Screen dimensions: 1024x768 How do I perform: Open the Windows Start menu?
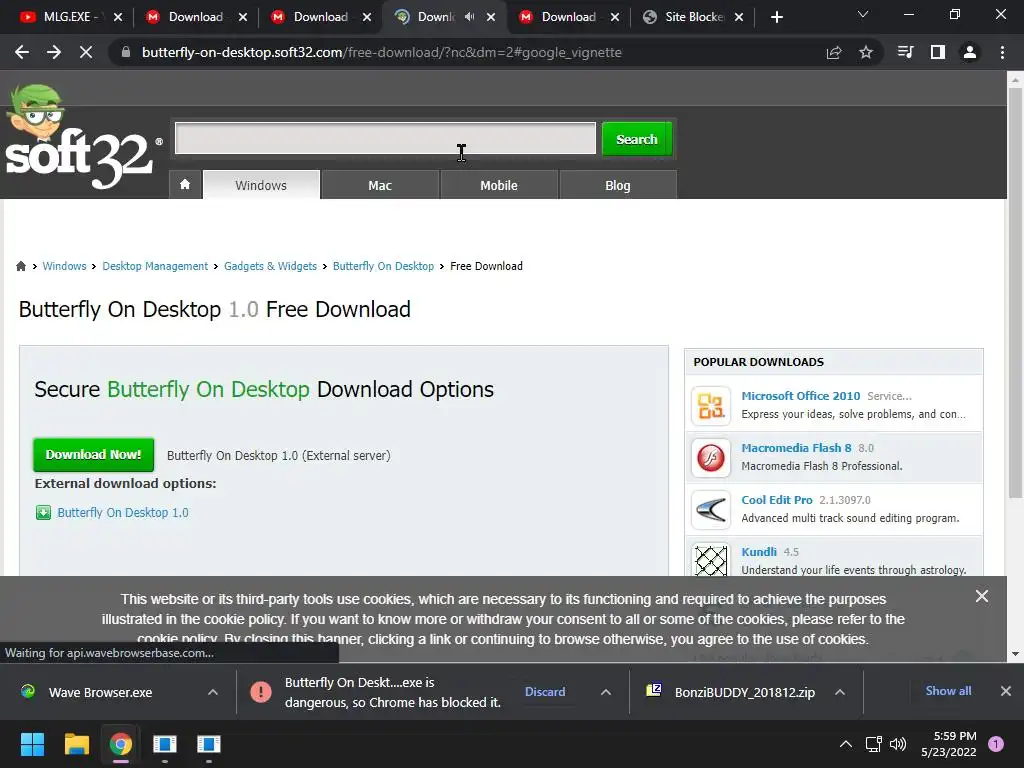coord(32,744)
